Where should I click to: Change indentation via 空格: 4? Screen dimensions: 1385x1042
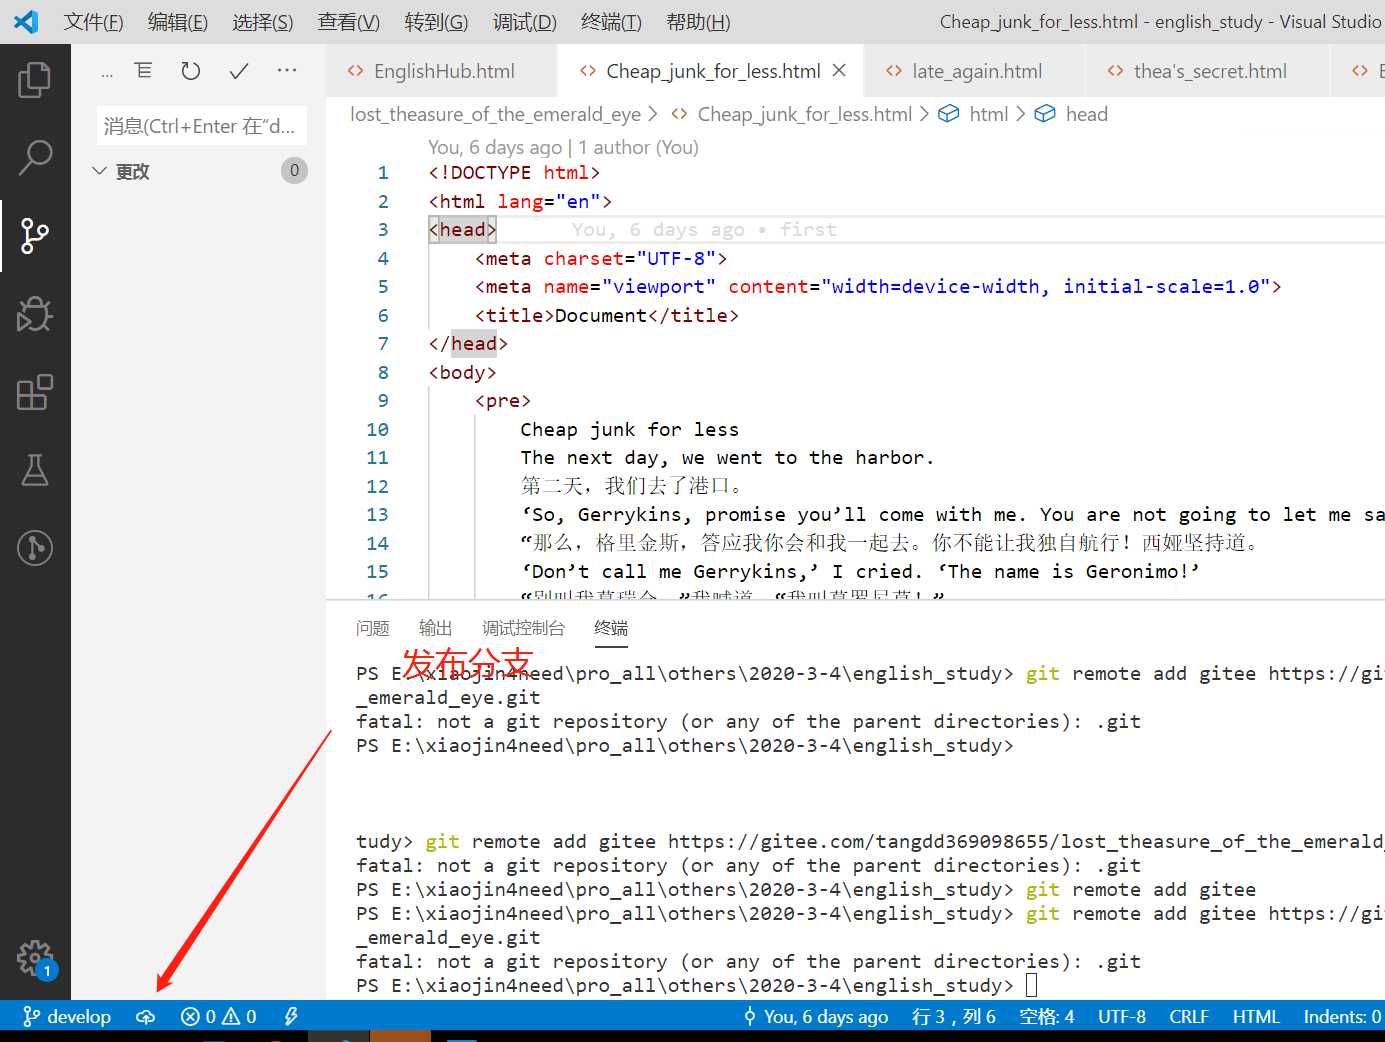(1046, 1016)
